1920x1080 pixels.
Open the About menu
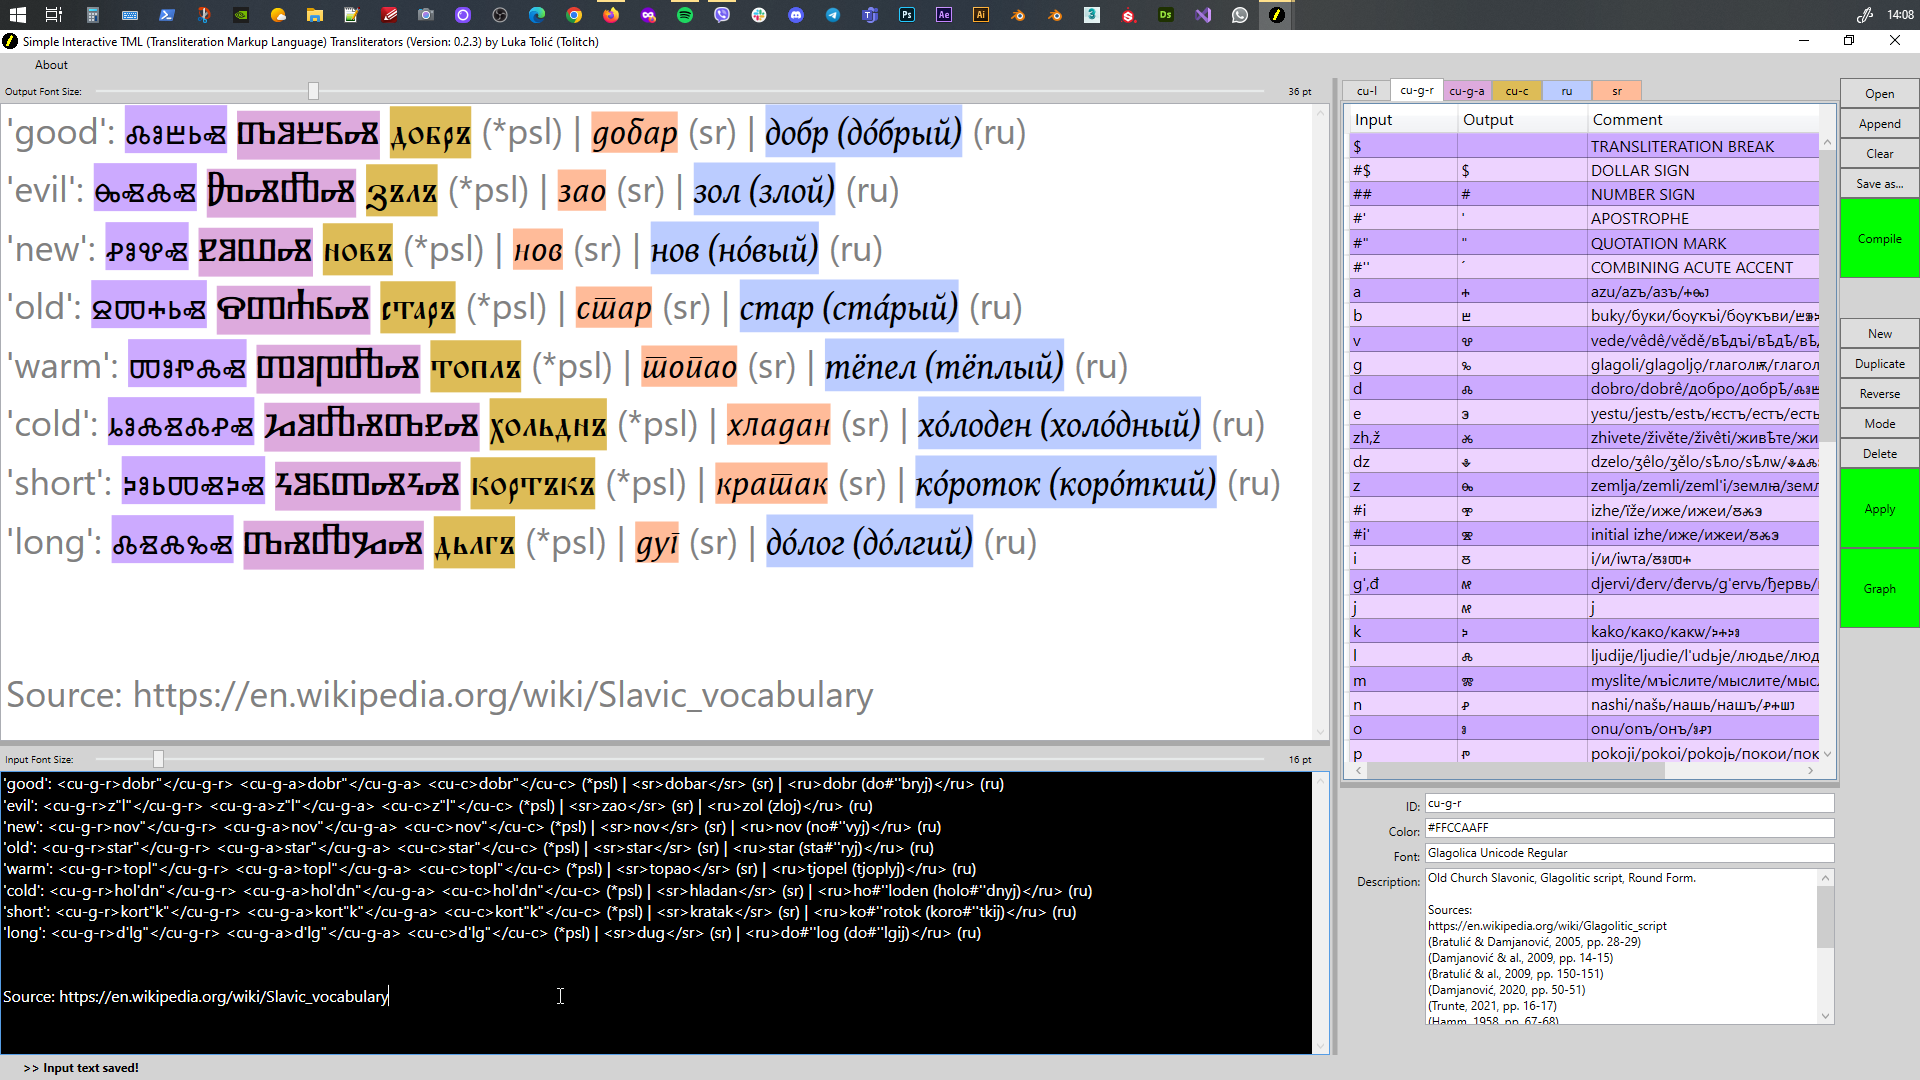pos(51,65)
